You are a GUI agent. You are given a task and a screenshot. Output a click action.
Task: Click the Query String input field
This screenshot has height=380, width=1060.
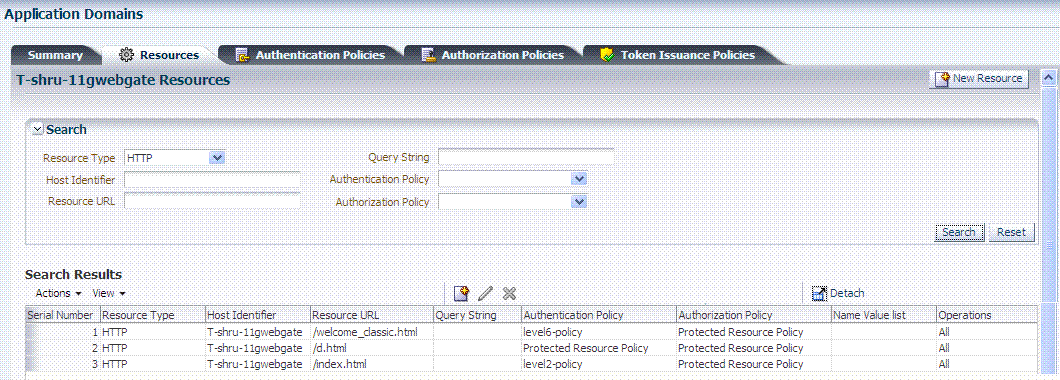tap(526, 158)
